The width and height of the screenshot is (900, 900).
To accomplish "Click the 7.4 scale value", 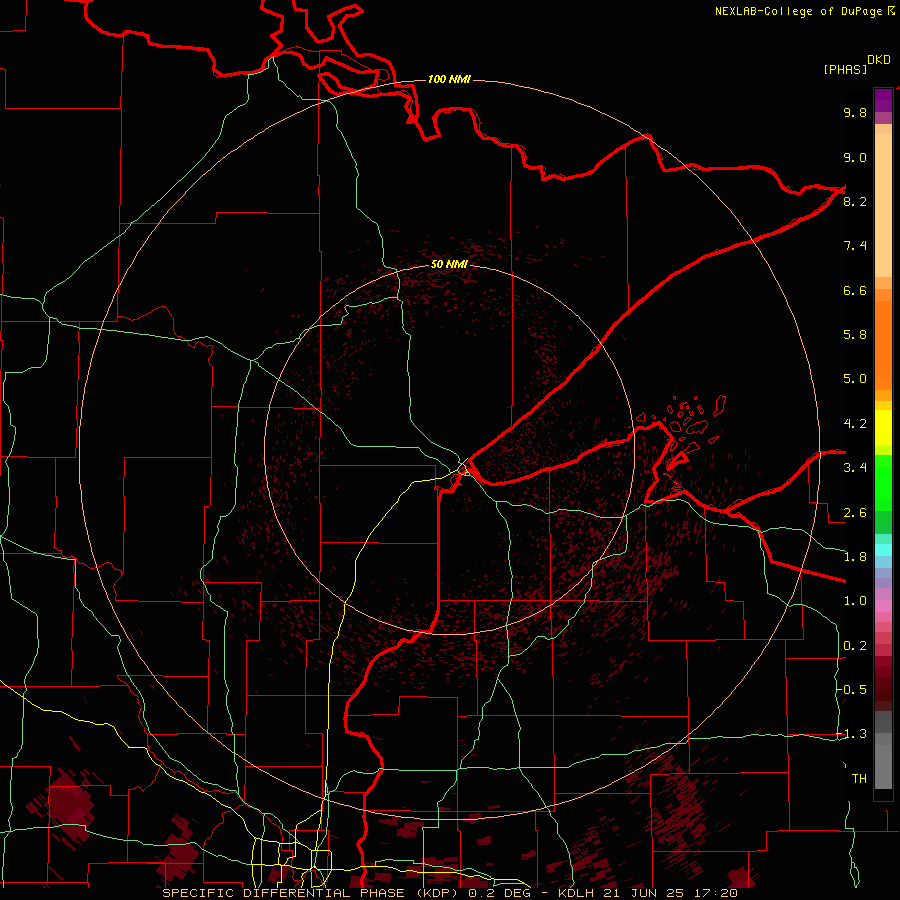I will tap(855, 246).
